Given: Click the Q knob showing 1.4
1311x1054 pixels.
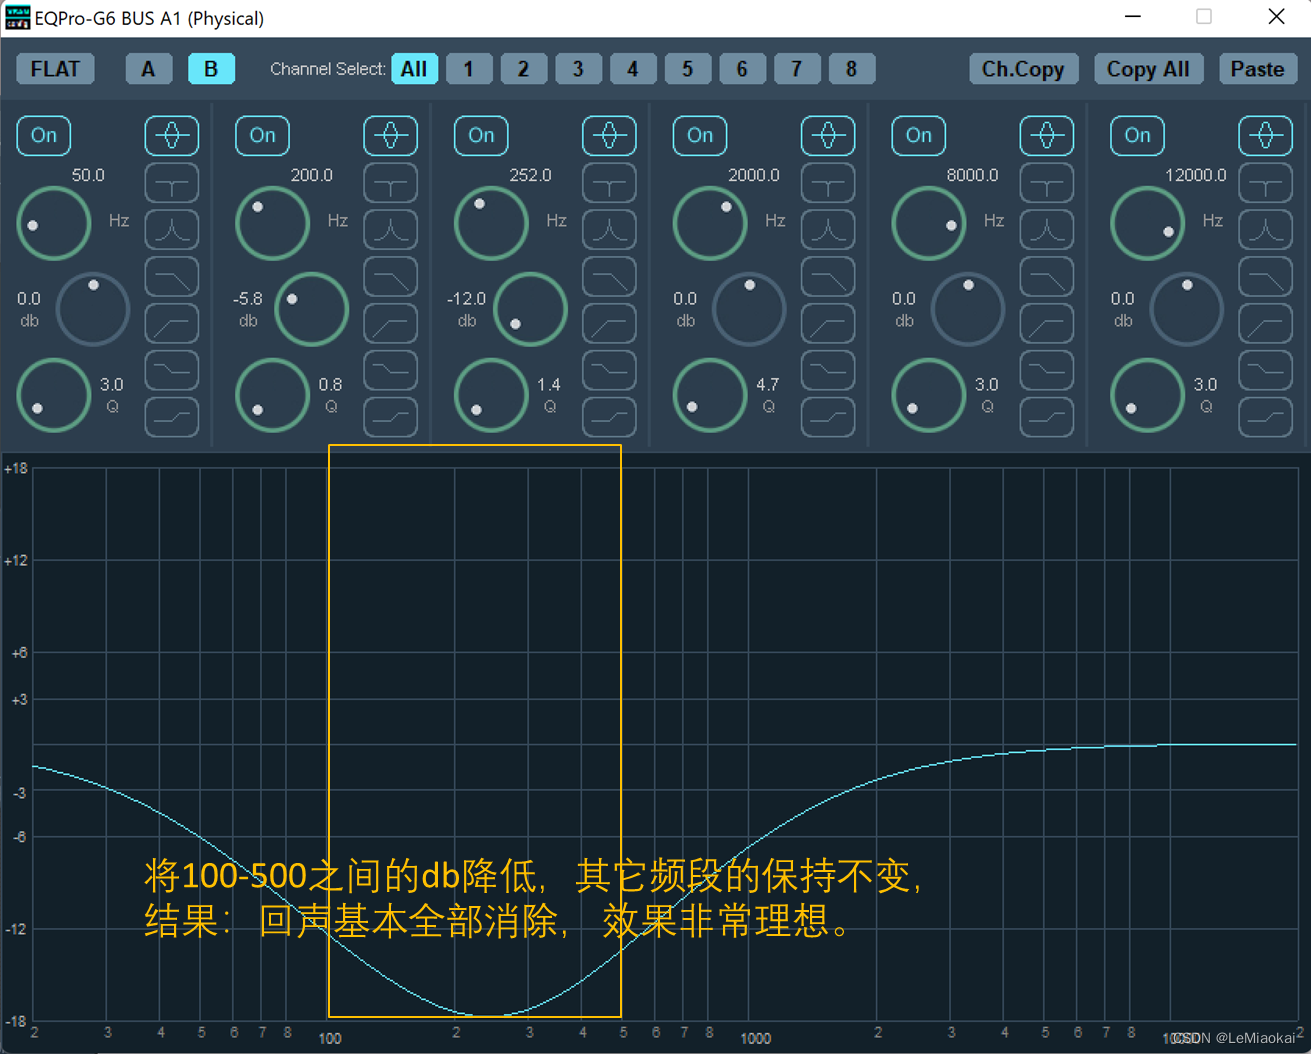Looking at the screenshot, I should coord(491,395).
